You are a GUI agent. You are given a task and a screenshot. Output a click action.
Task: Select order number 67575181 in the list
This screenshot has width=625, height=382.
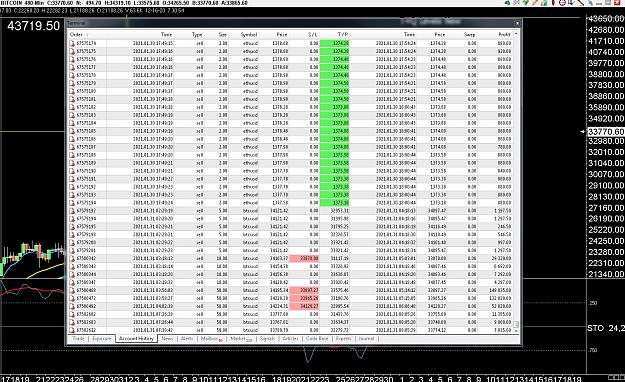point(86,99)
